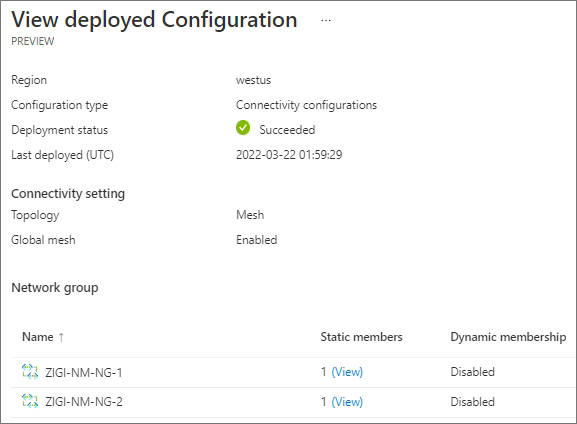
Task: Click the Dynamic membership column header
Action: pos(508,337)
